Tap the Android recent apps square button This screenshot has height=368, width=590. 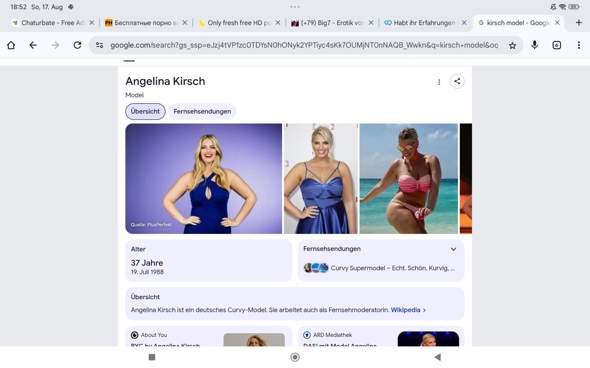click(152, 357)
